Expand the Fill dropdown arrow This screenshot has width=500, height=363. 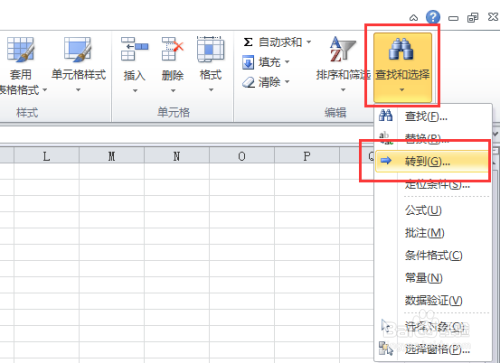coord(287,62)
